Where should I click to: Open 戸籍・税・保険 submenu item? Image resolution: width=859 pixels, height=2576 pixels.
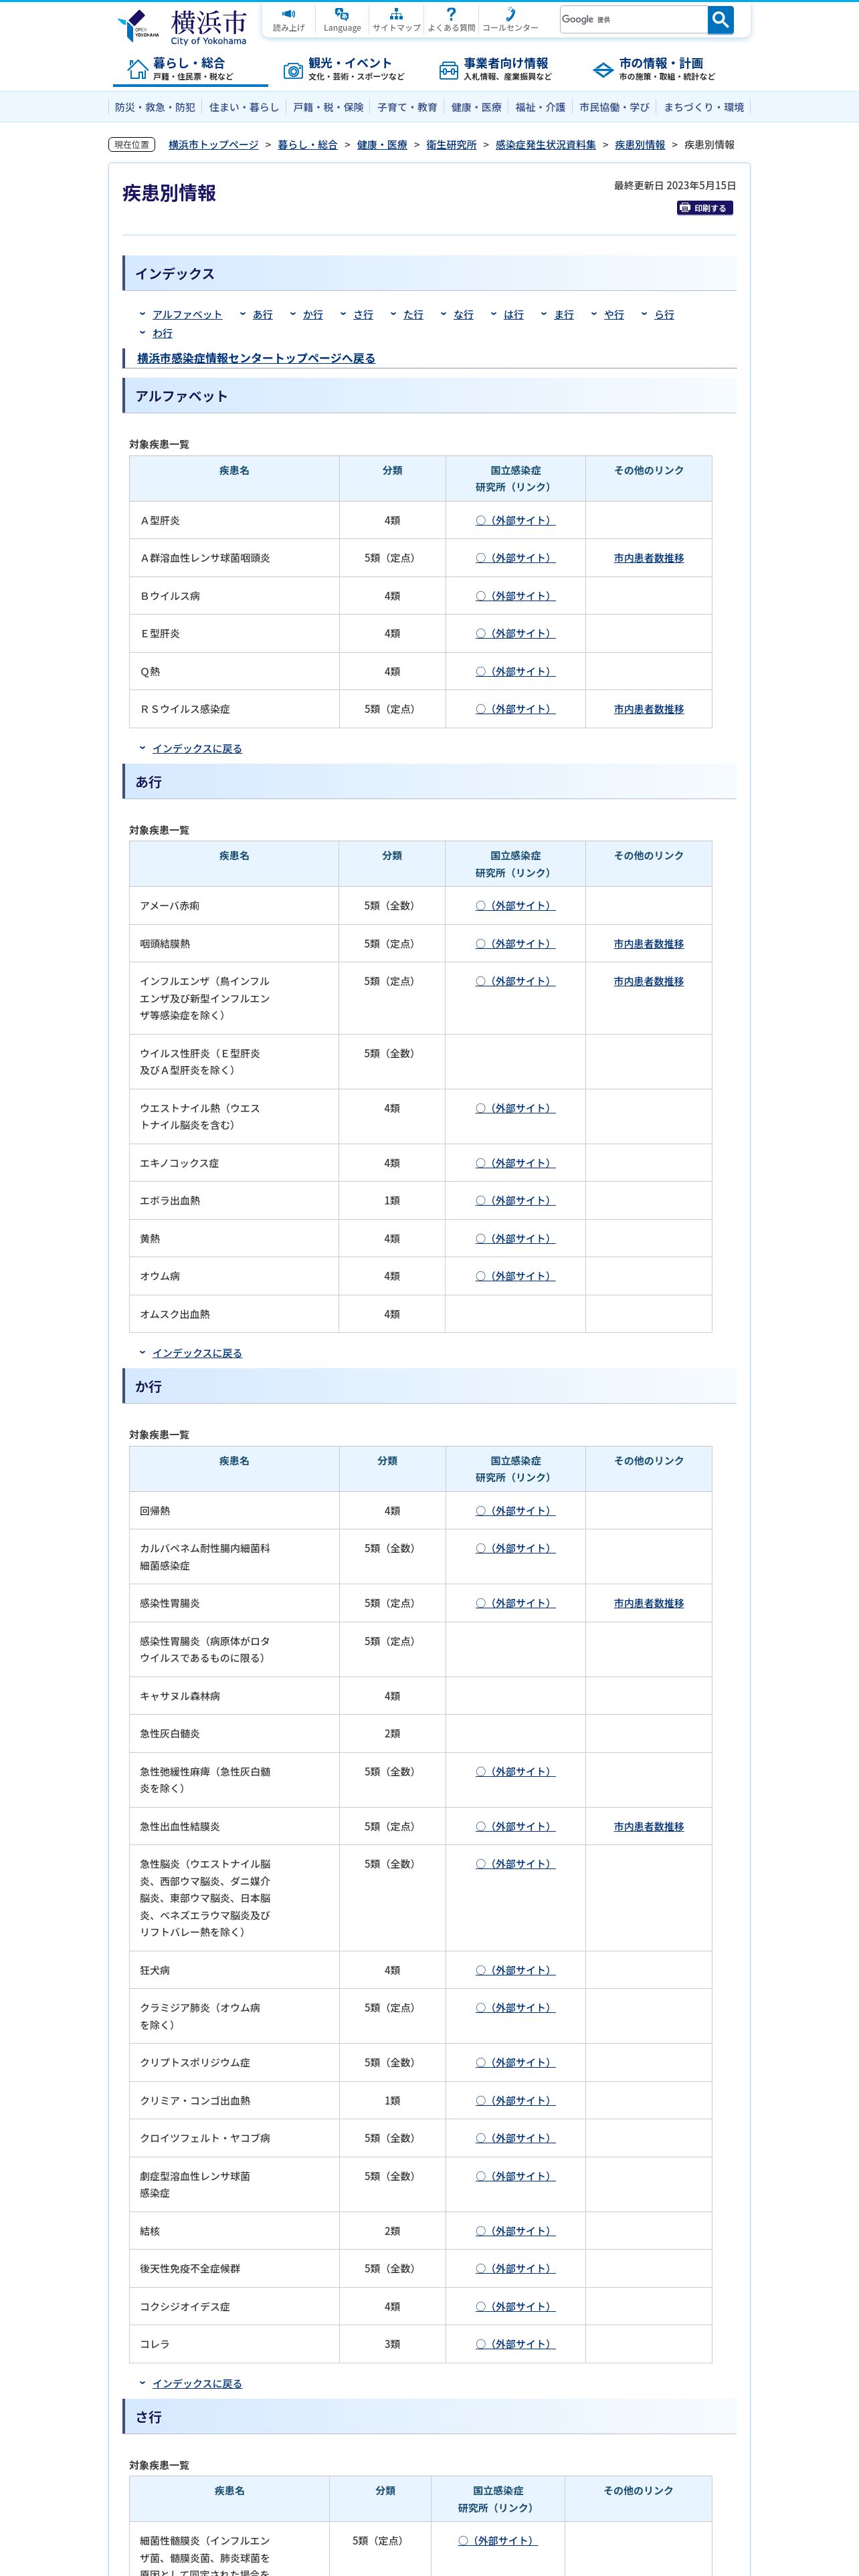[328, 107]
